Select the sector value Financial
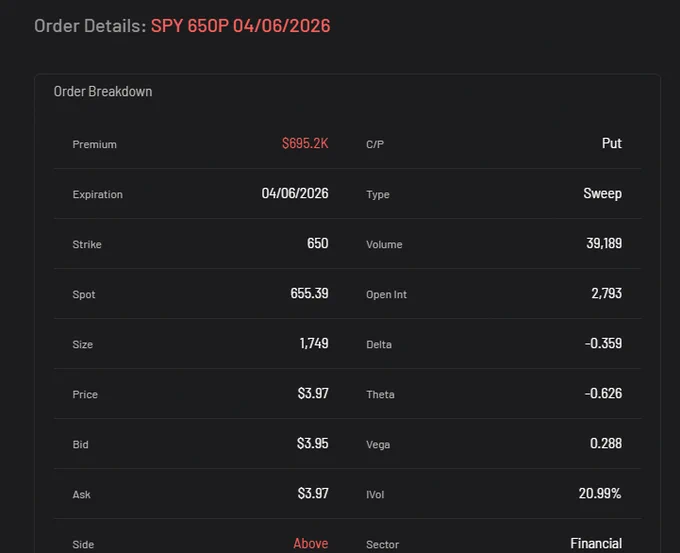Viewport: 680px width, 553px height. (x=596, y=543)
